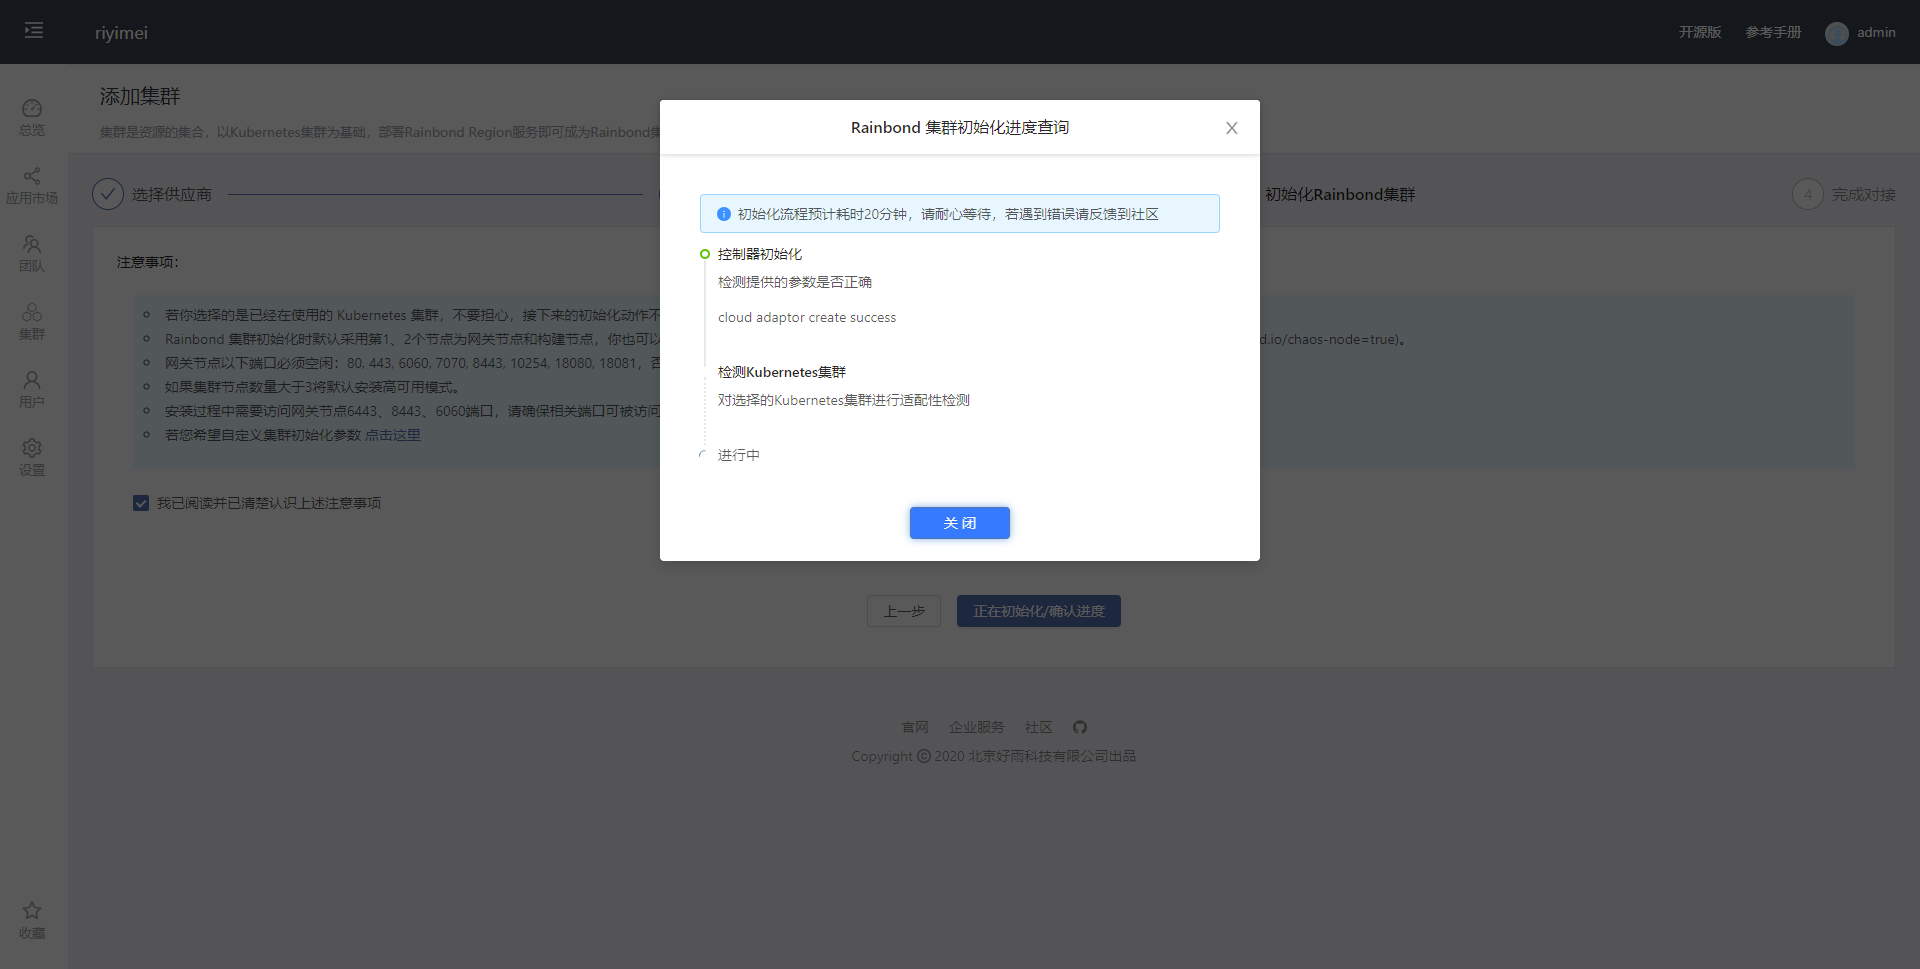Go to 团队 in the sidebar

pyautogui.click(x=32, y=253)
